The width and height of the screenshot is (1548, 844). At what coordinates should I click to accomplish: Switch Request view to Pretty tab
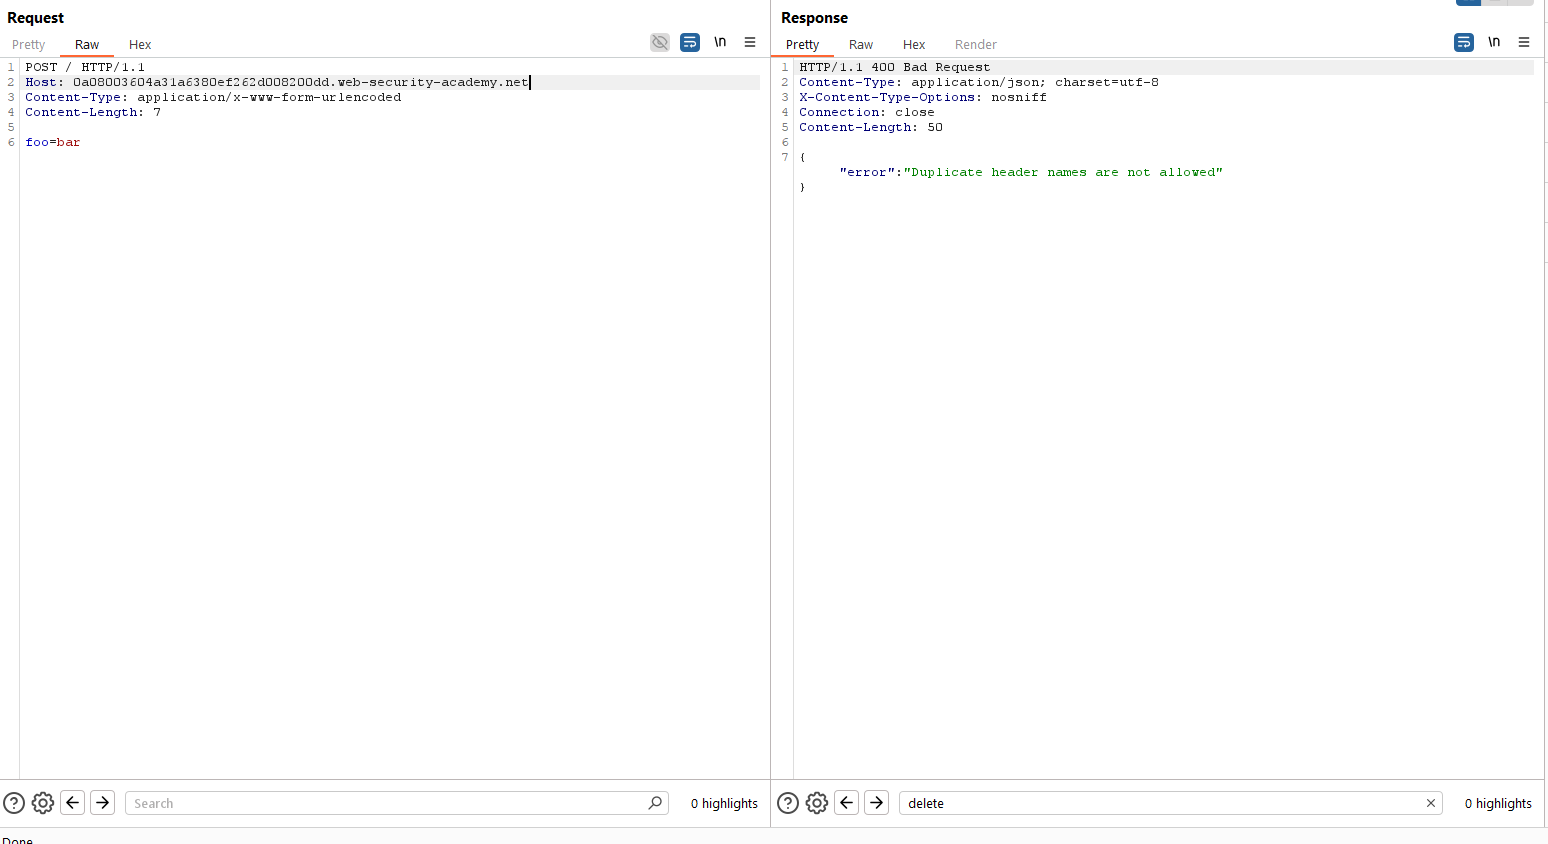(29, 45)
